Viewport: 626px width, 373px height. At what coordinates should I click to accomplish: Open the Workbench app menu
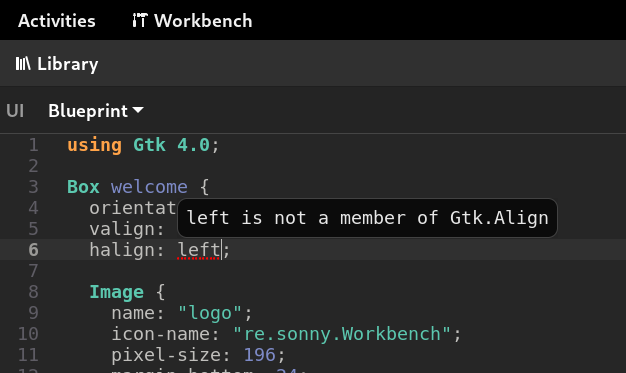192,20
